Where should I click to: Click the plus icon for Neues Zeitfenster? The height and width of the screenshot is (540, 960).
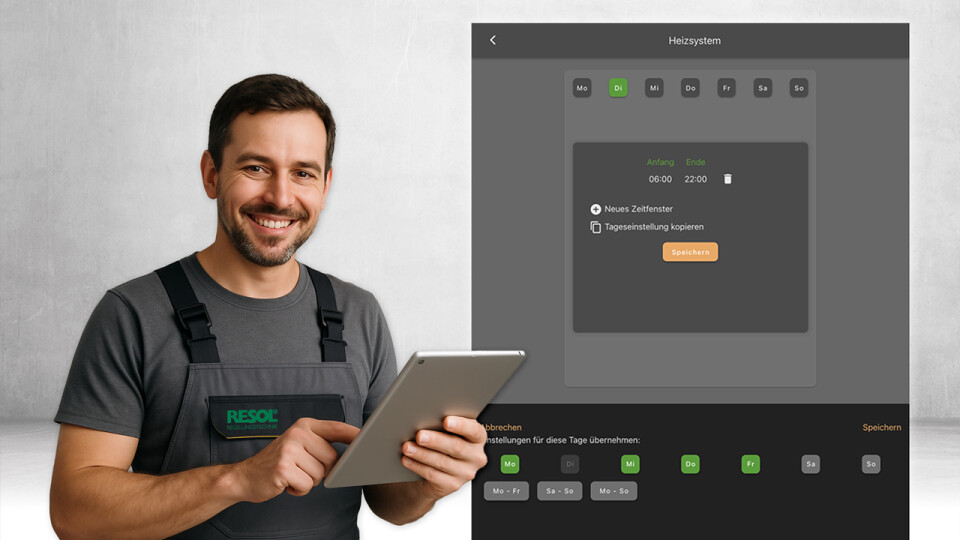(596, 209)
